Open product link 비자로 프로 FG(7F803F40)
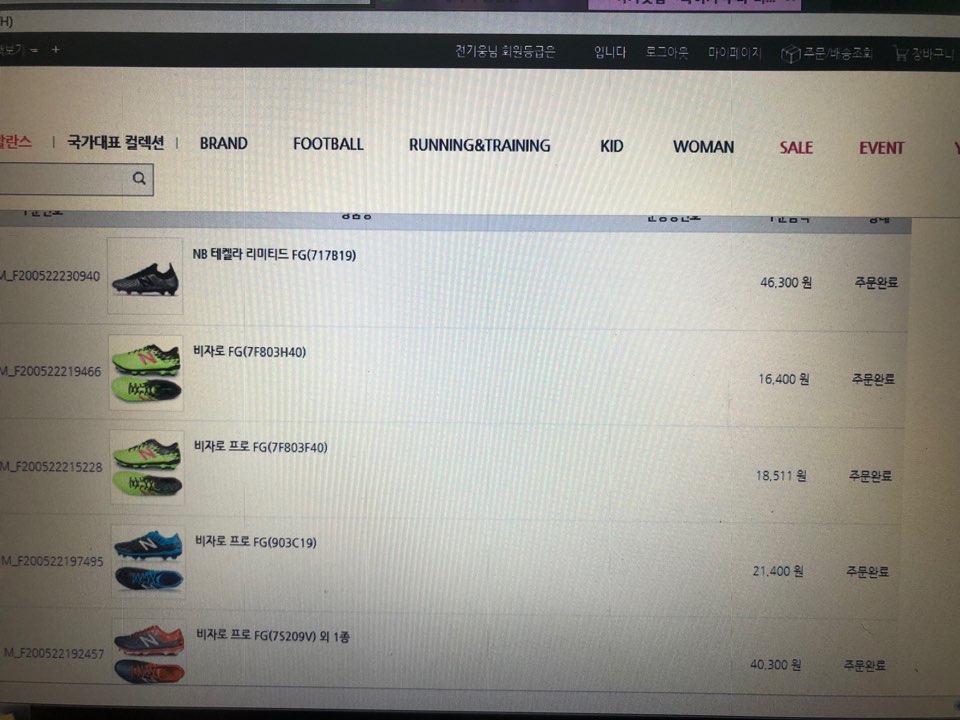960x720 pixels. coord(261,447)
